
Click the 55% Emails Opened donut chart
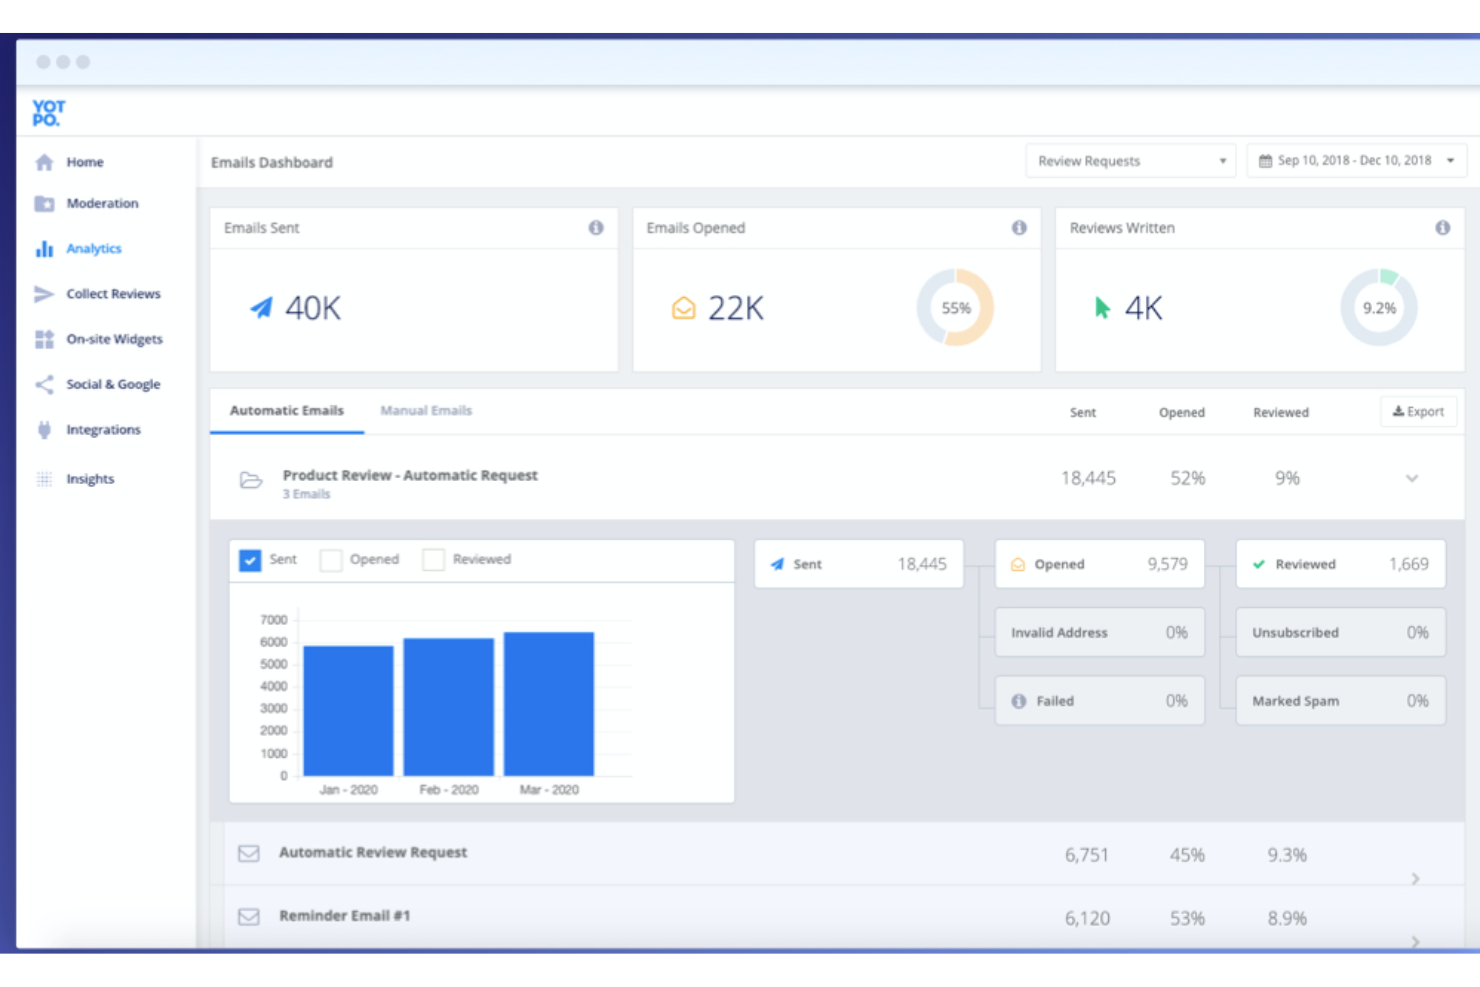point(956,308)
